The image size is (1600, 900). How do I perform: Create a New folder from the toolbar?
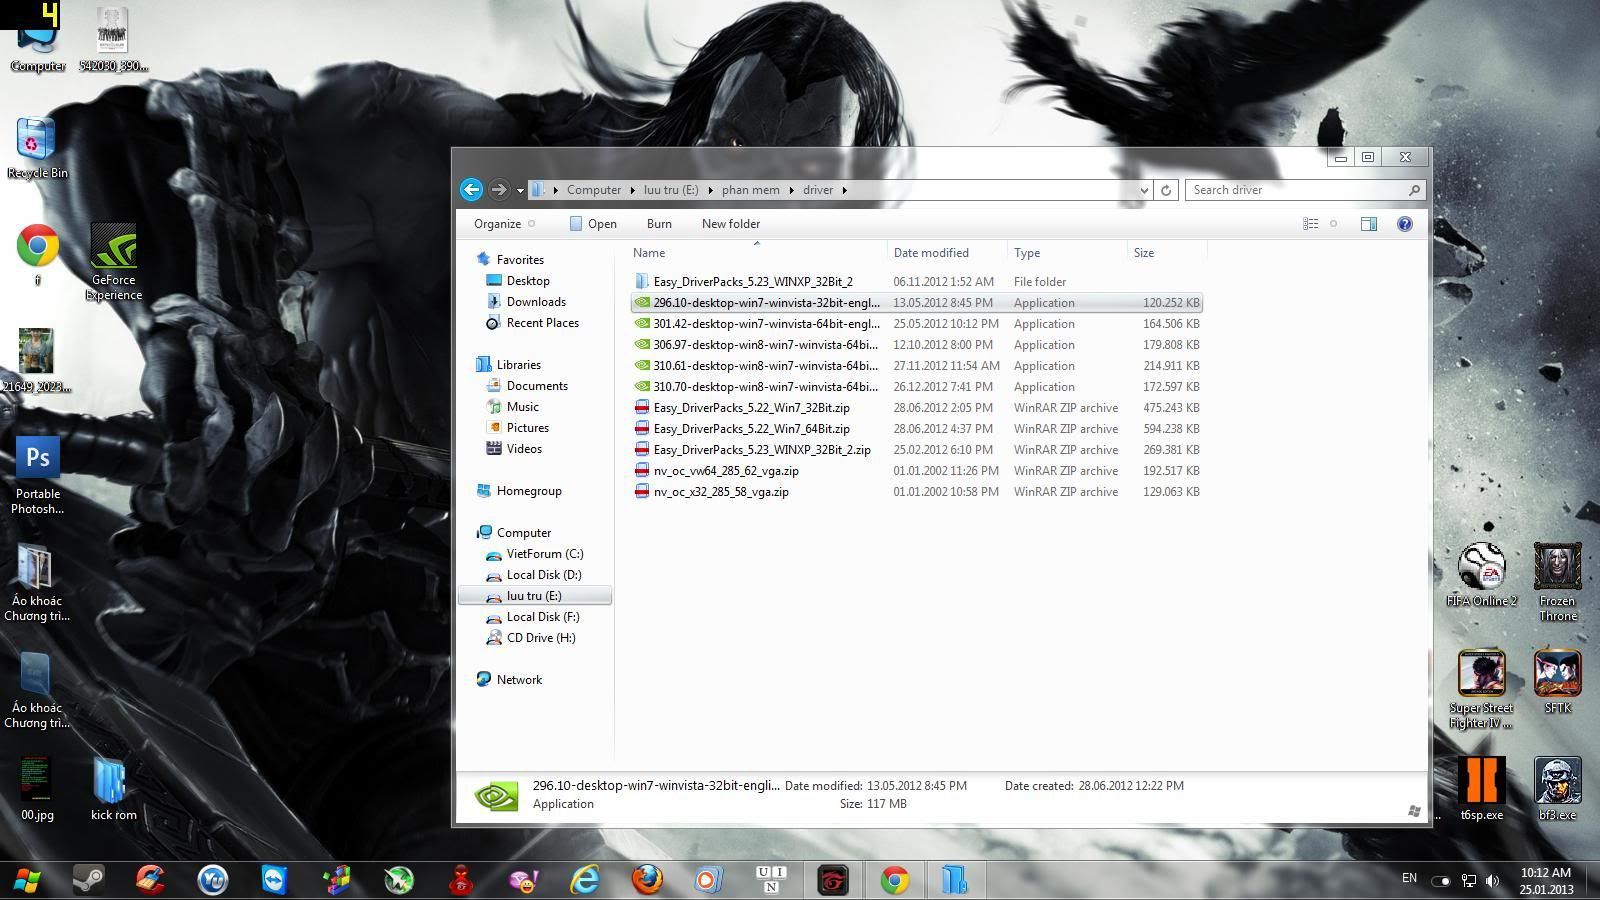[x=731, y=224]
